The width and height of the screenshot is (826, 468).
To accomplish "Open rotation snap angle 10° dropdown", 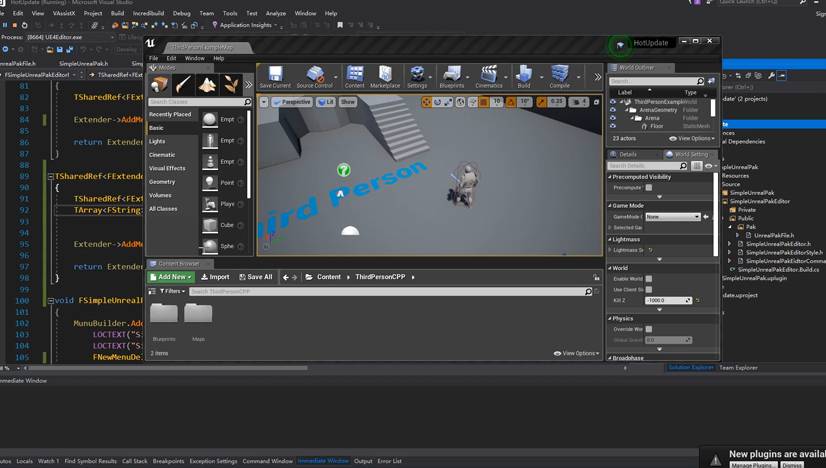I will 525,102.
